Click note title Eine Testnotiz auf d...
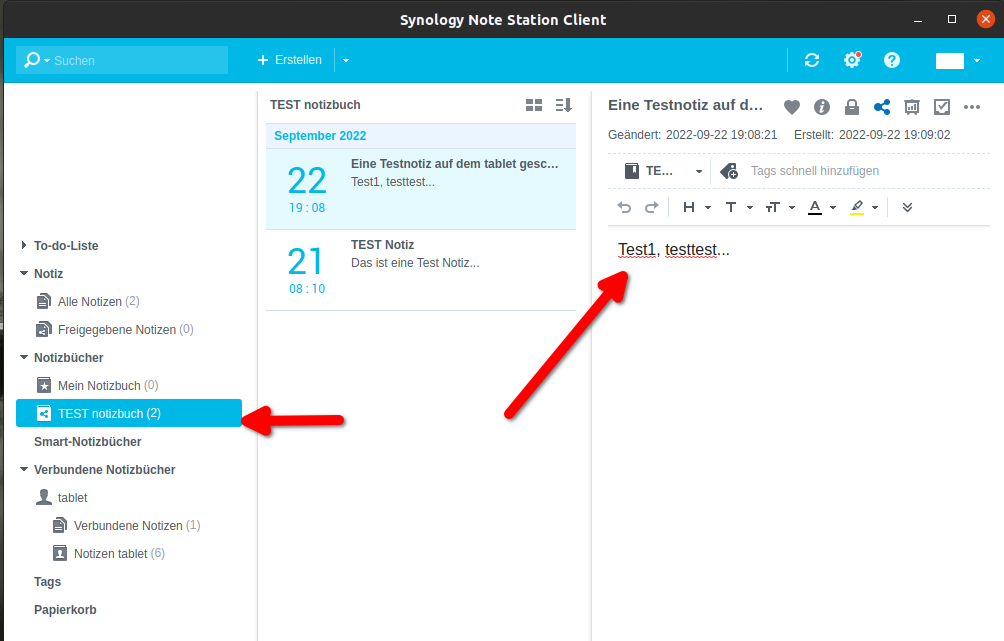The width and height of the screenshot is (1004, 641). tap(685, 105)
